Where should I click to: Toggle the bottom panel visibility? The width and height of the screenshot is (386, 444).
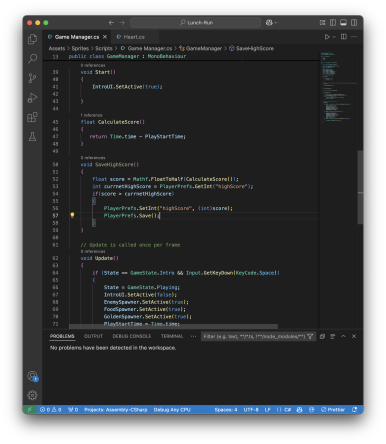coord(343,23)
